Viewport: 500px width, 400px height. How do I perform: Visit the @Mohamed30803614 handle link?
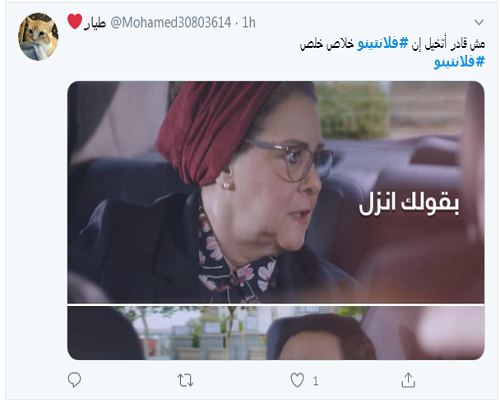(171, 23)
